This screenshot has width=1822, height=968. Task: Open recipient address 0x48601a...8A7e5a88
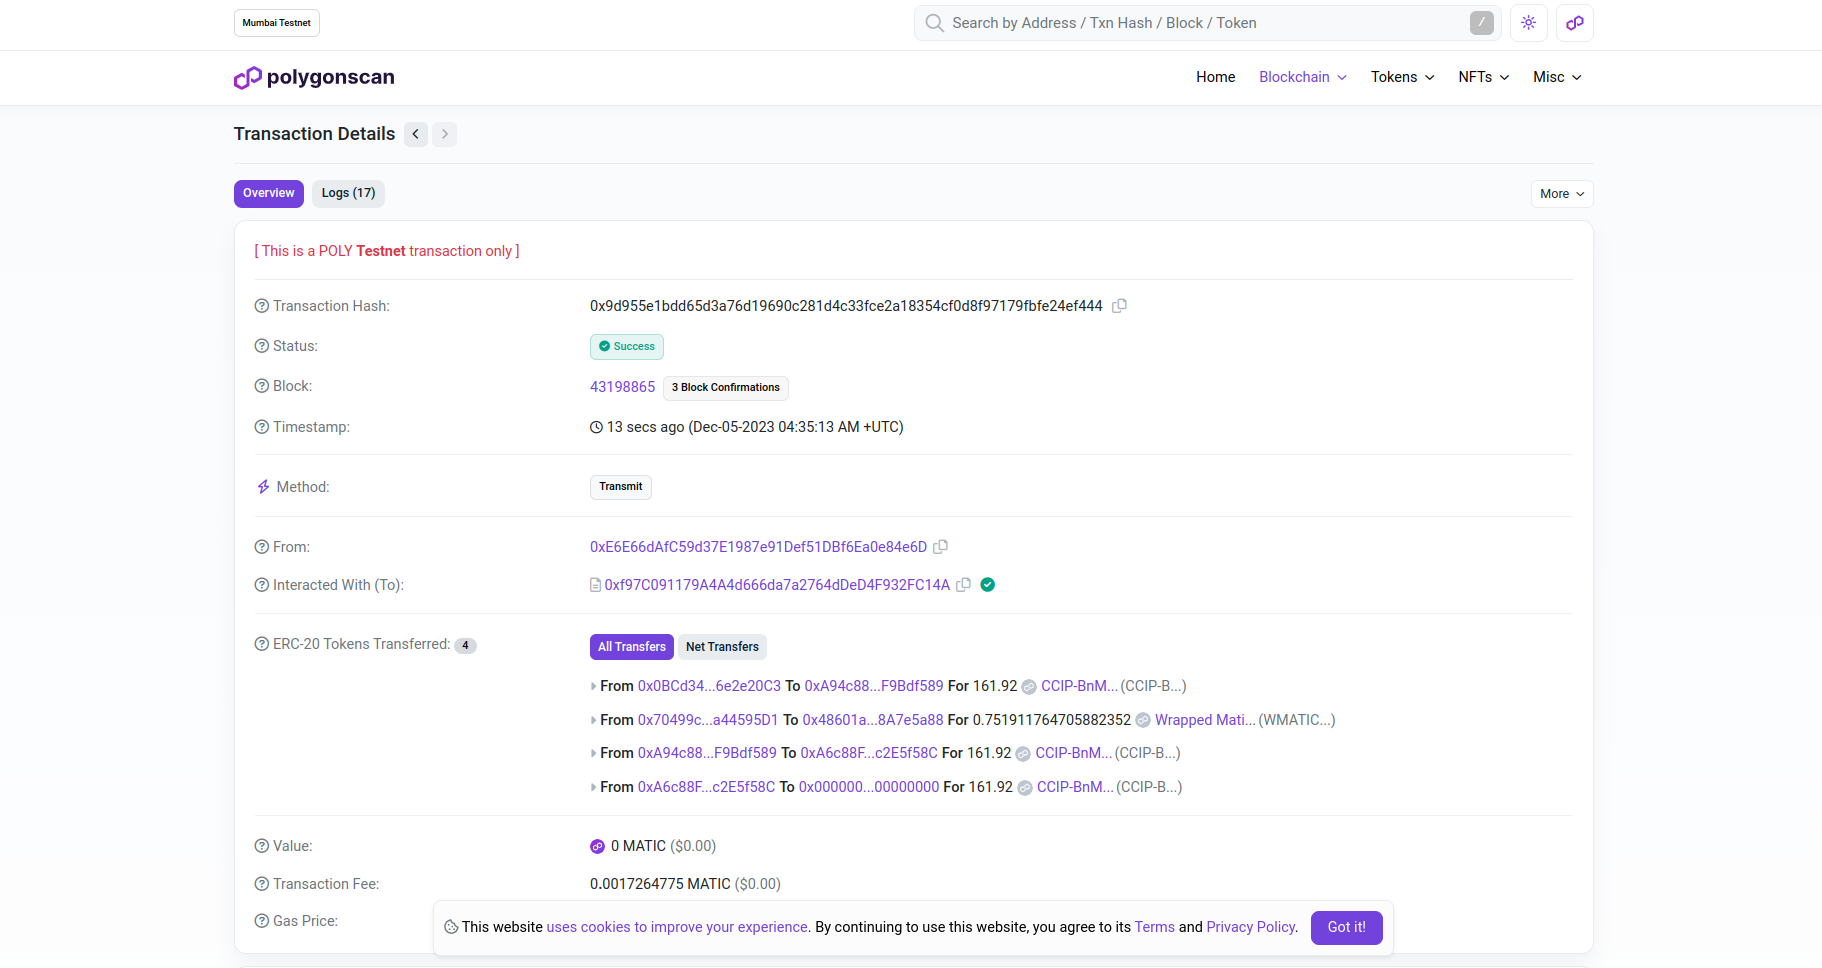pos(873,720)
